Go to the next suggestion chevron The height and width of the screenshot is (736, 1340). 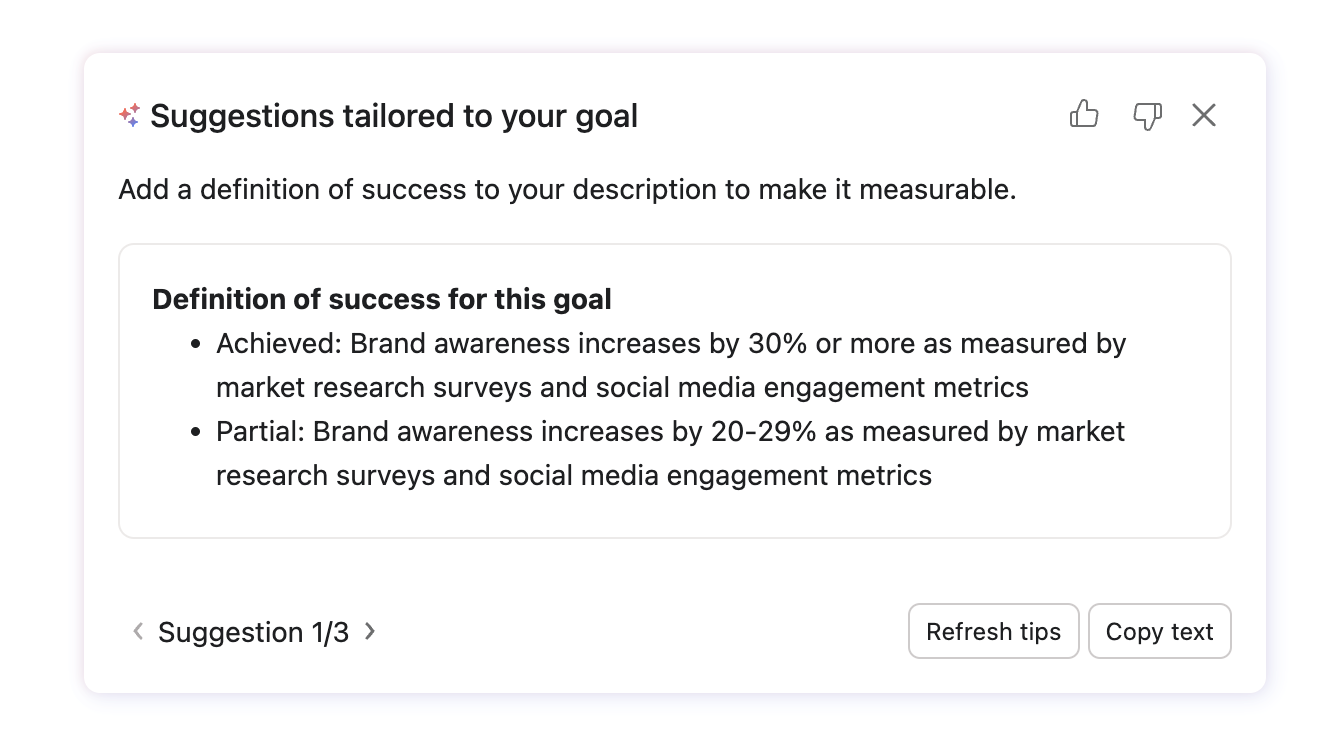coord(370,631)
